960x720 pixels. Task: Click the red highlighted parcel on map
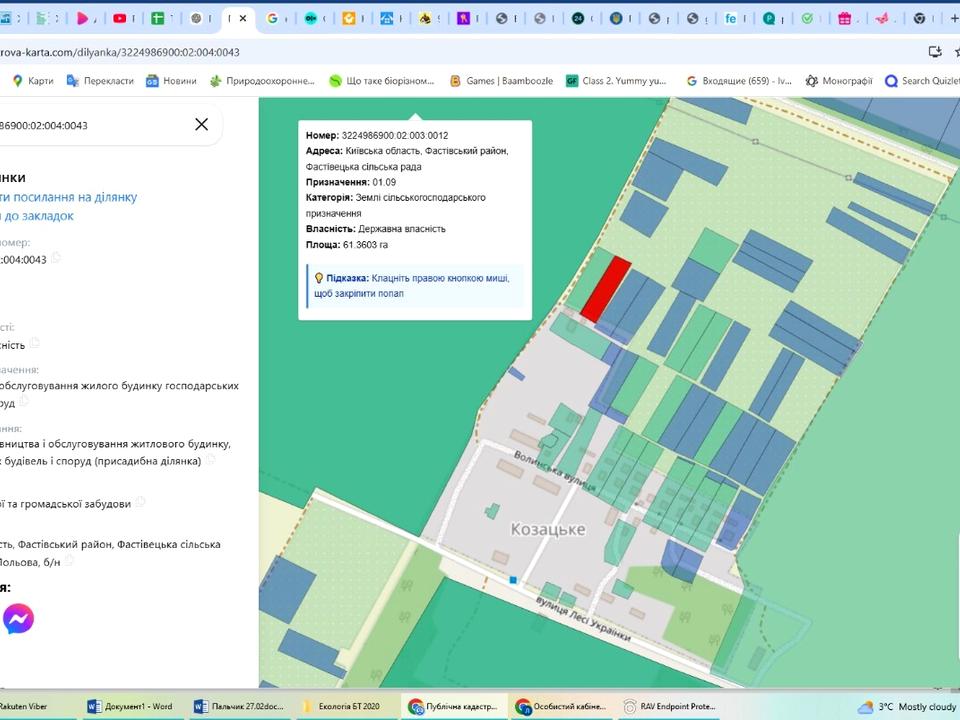607,289
